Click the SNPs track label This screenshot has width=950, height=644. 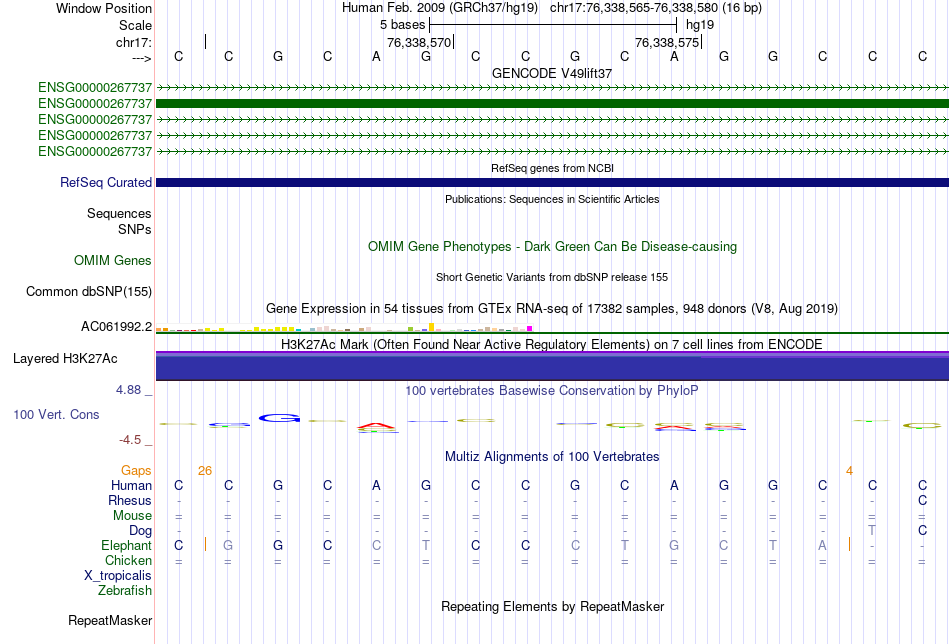[x=135, y=229]
